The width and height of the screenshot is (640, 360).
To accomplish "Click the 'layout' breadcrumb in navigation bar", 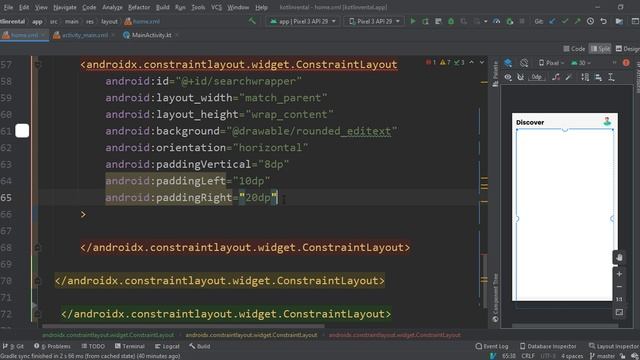I will coord(109,22).
